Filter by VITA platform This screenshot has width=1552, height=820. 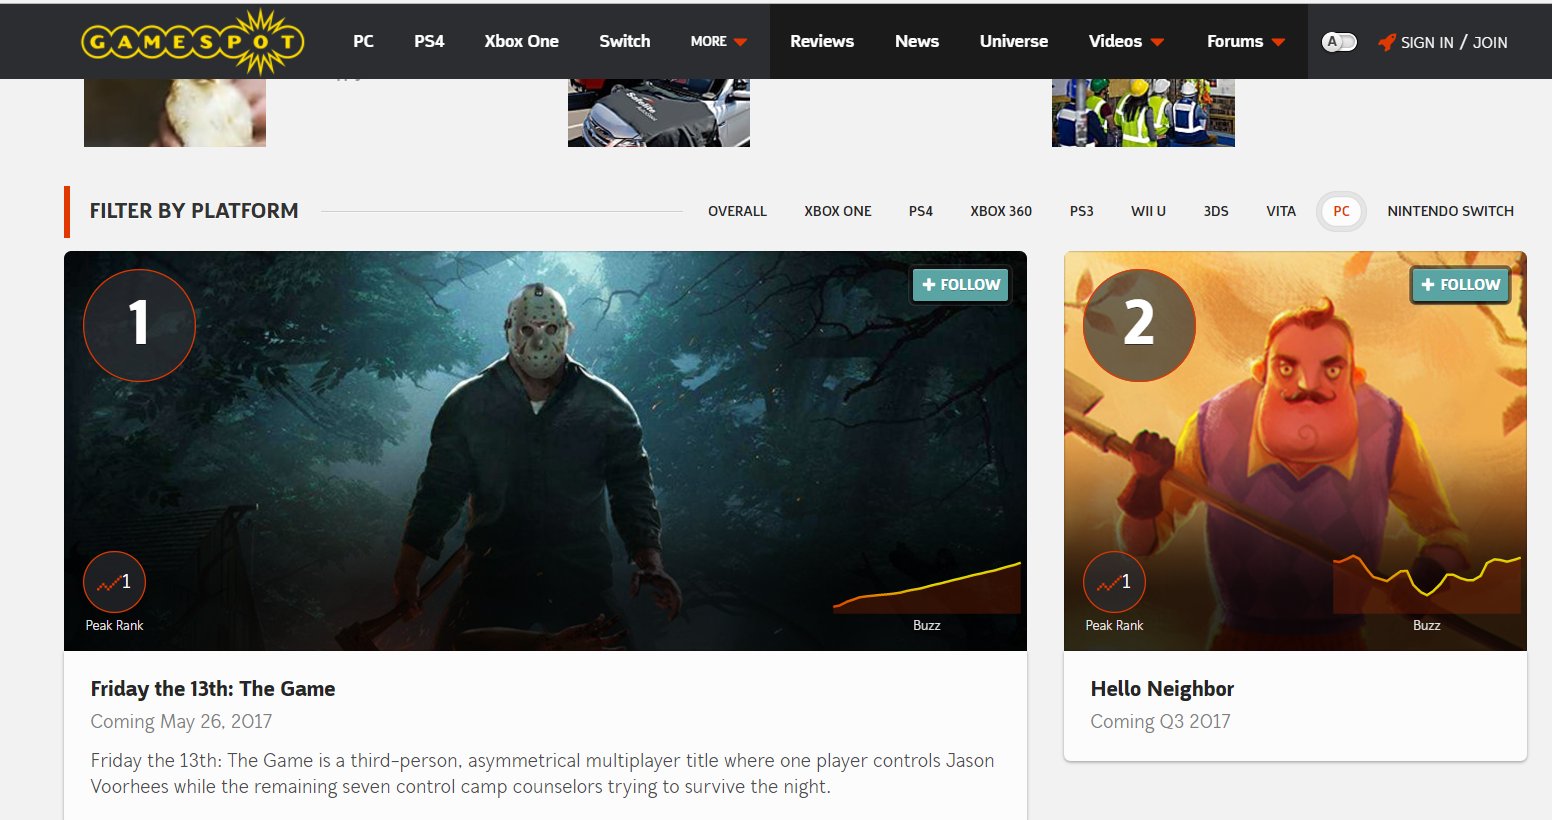point(1281,211)
